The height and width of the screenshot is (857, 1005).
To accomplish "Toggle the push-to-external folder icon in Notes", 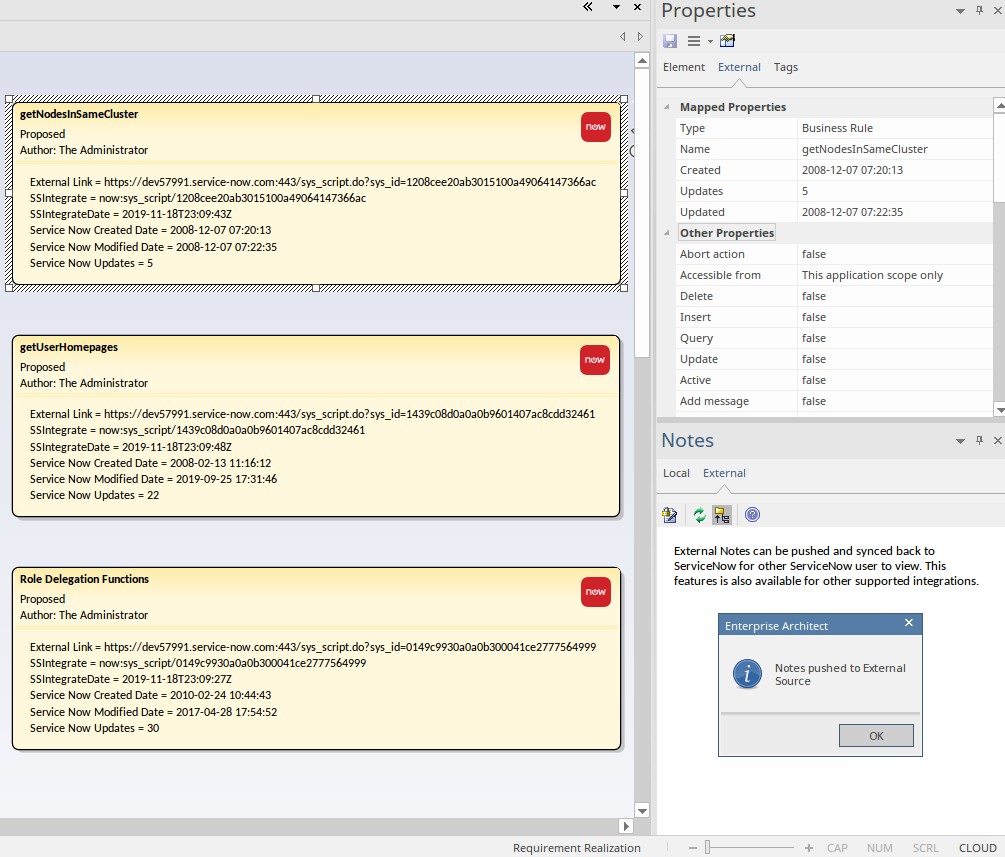I will (721, 515).
